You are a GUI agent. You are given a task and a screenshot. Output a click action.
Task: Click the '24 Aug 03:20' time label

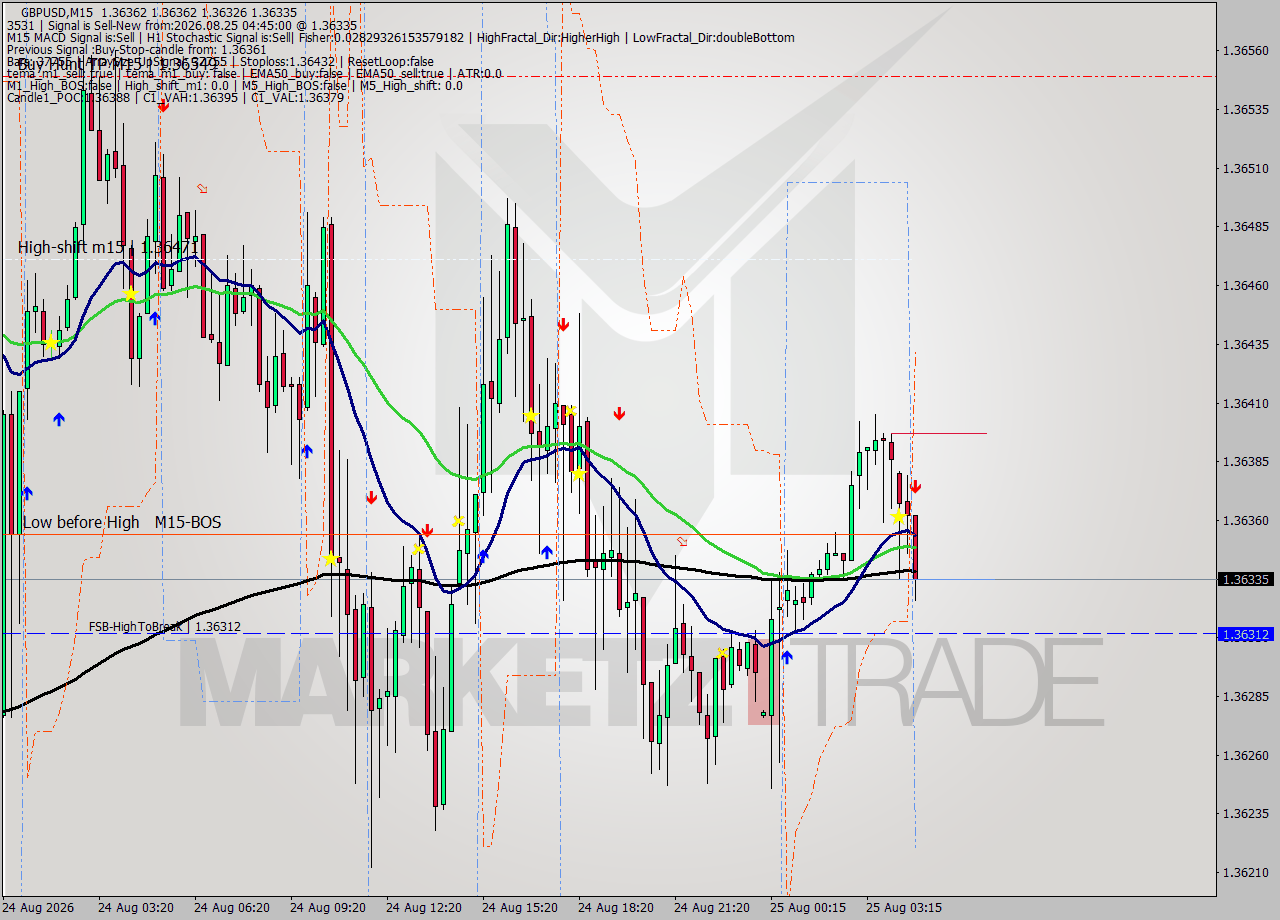(136, 908)
